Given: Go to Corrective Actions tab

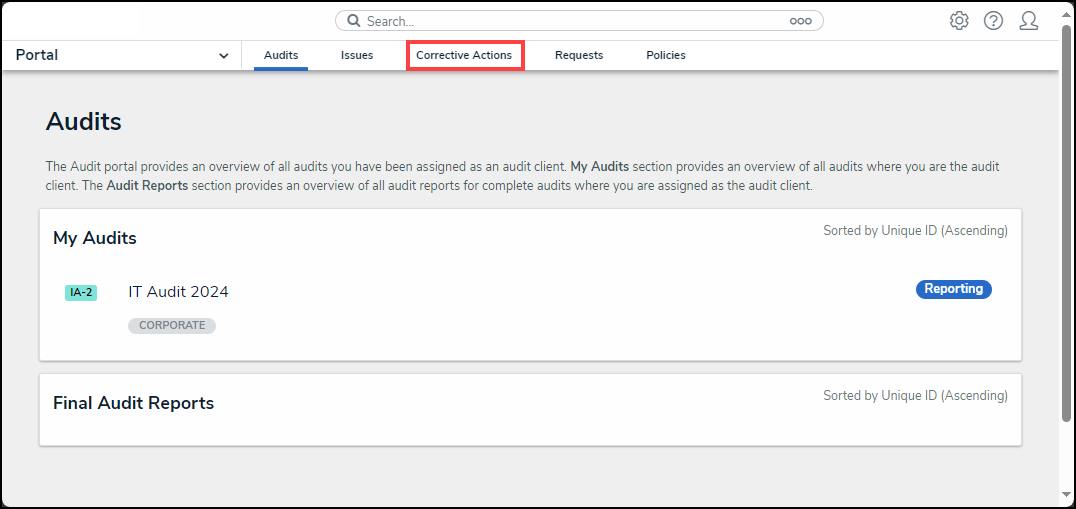Looking at the screenshot, I should [x=464, y=55].
